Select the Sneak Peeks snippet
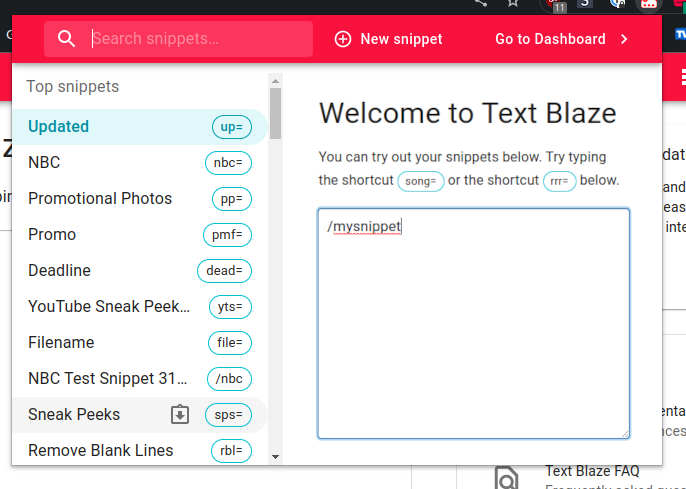686x489 pixels. point(140,415)
